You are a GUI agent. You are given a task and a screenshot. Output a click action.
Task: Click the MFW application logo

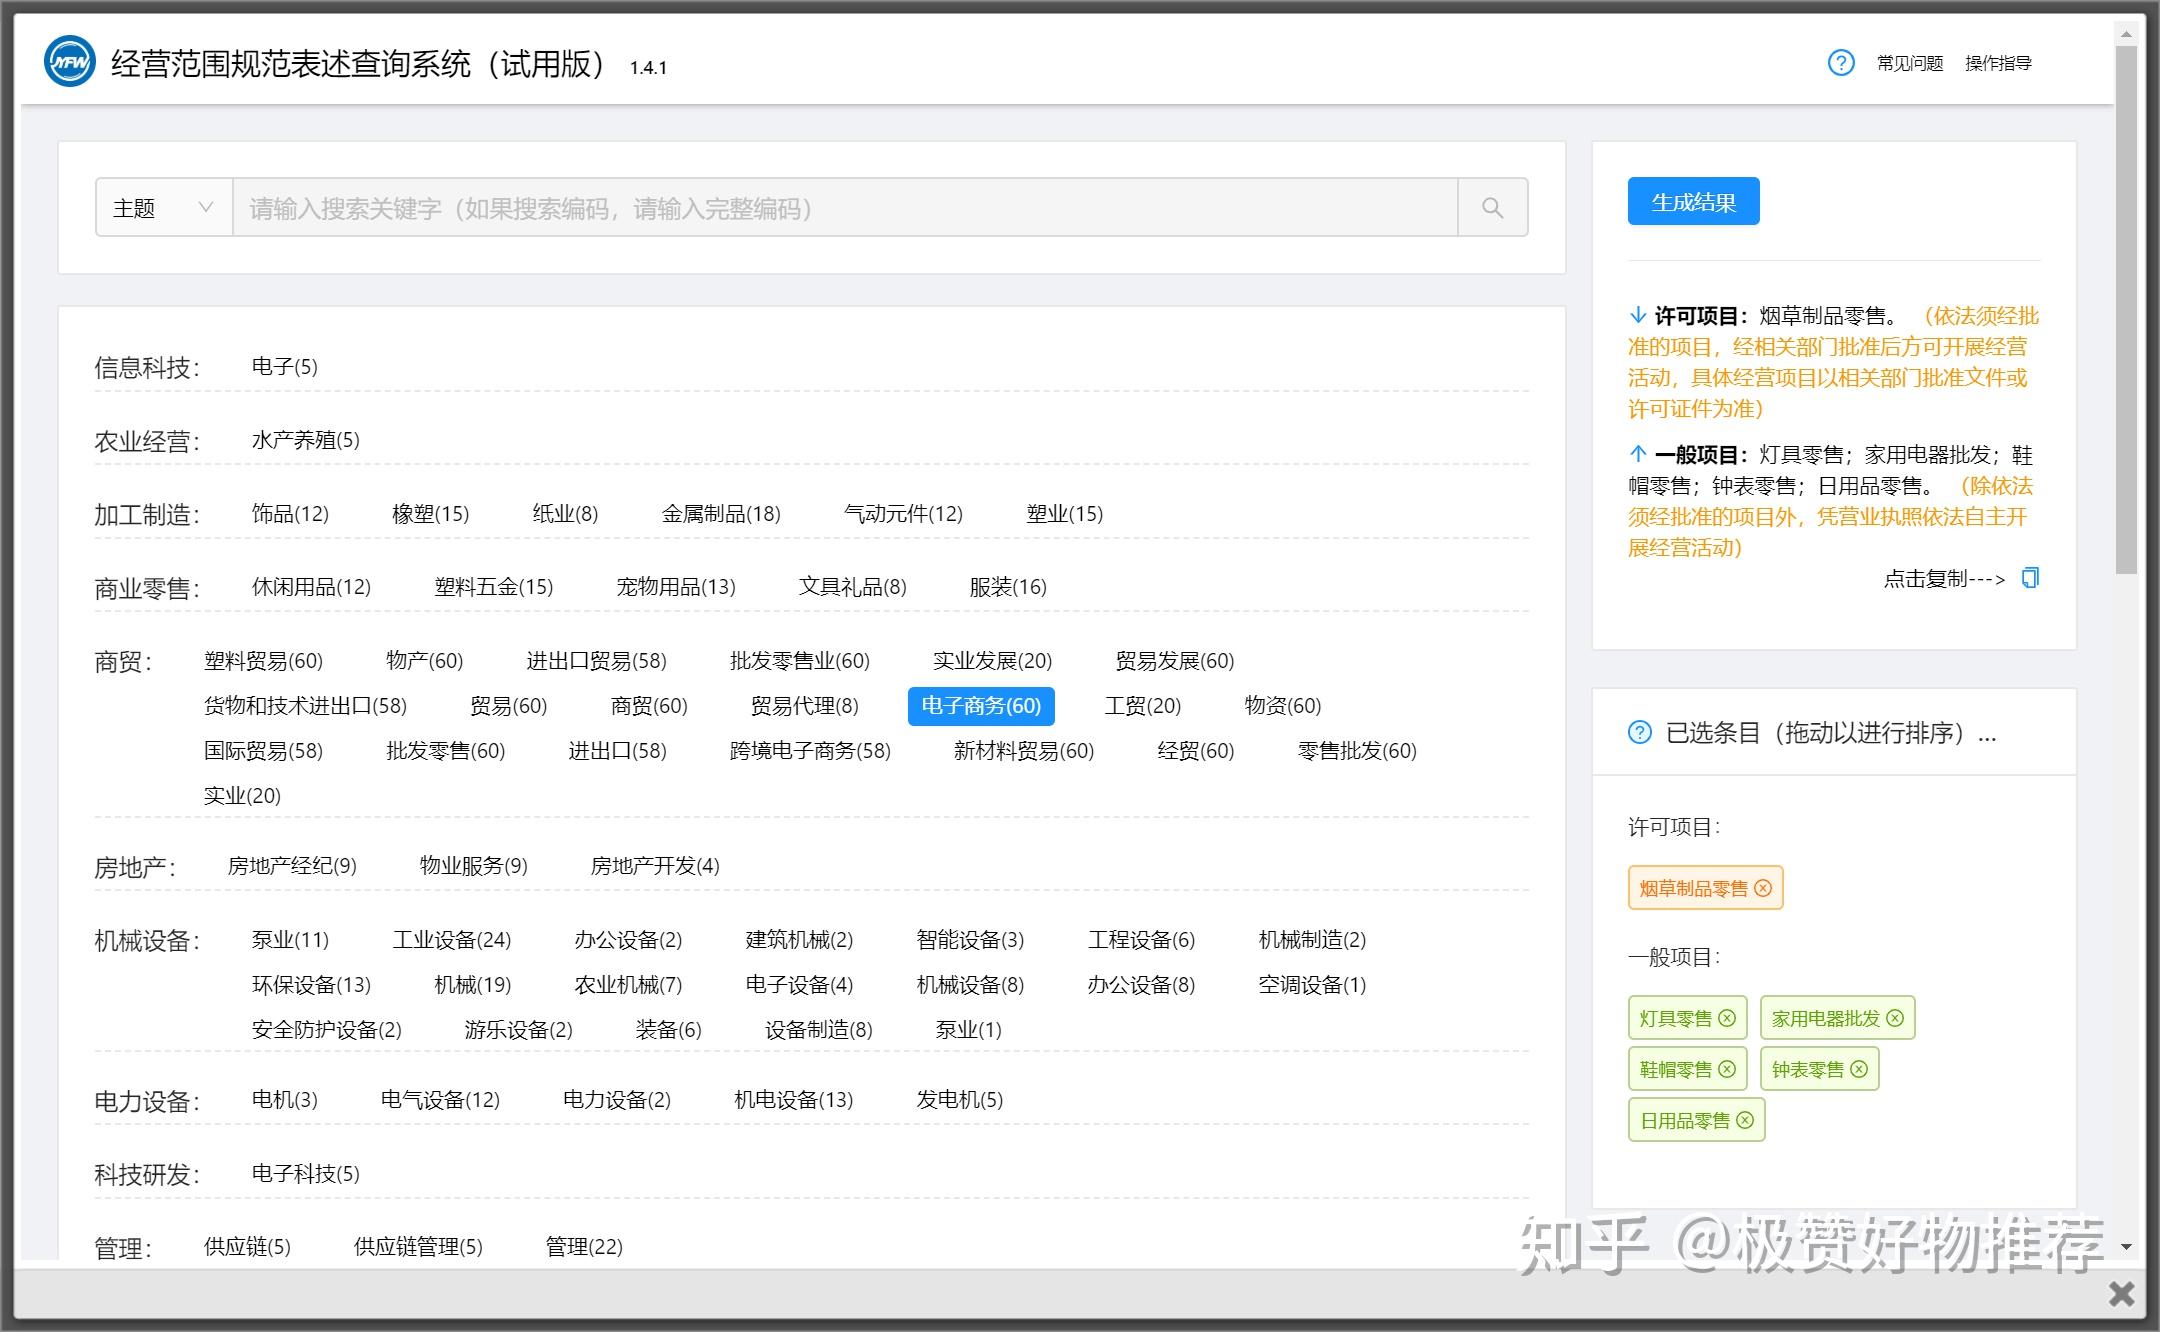69,63
